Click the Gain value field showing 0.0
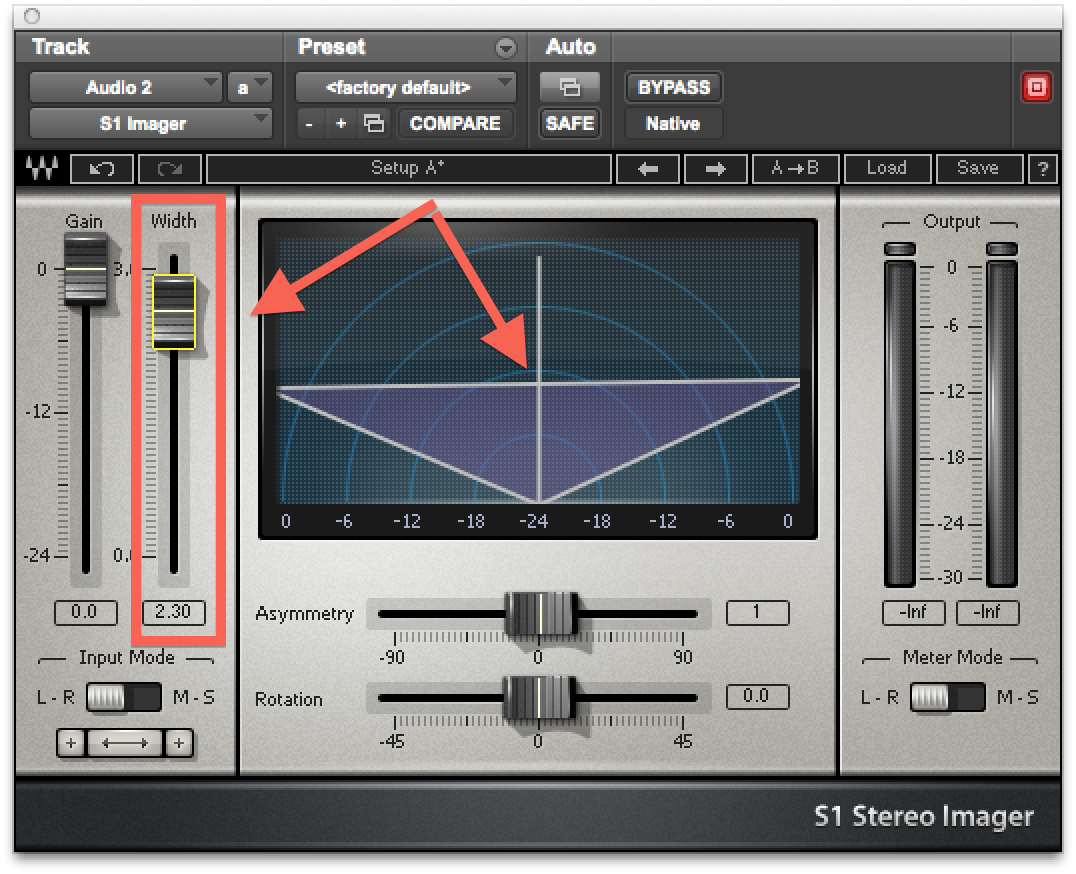Viewport: 1076px width, 874px height. coord(86,613)
